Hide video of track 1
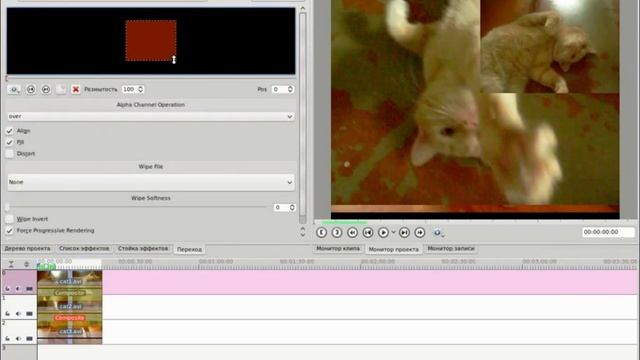This screenshot has width=640, height=360. (29, 313)
